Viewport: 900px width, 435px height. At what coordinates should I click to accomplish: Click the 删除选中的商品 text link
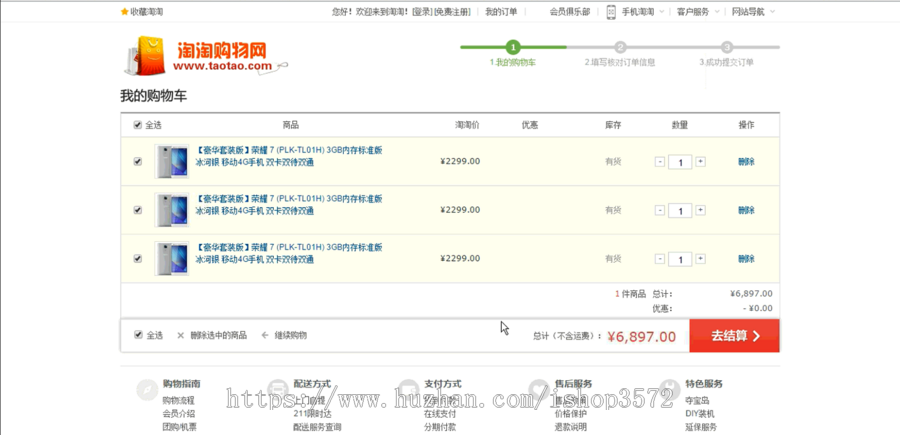(x=219, y=335)
